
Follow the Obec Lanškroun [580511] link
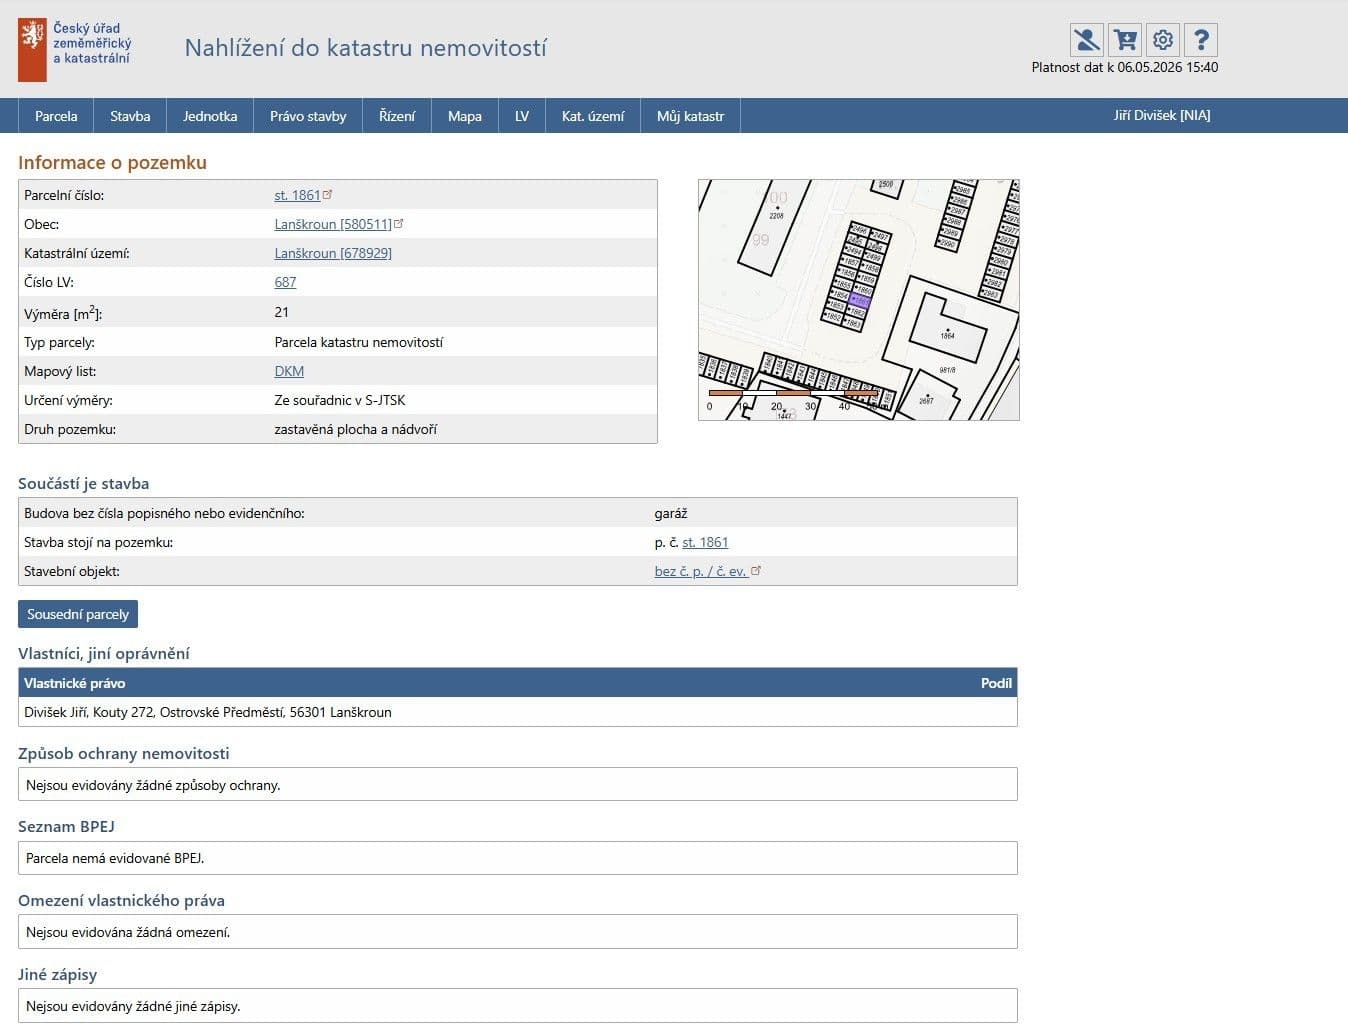pyautogui.click(x=333, y=224)
